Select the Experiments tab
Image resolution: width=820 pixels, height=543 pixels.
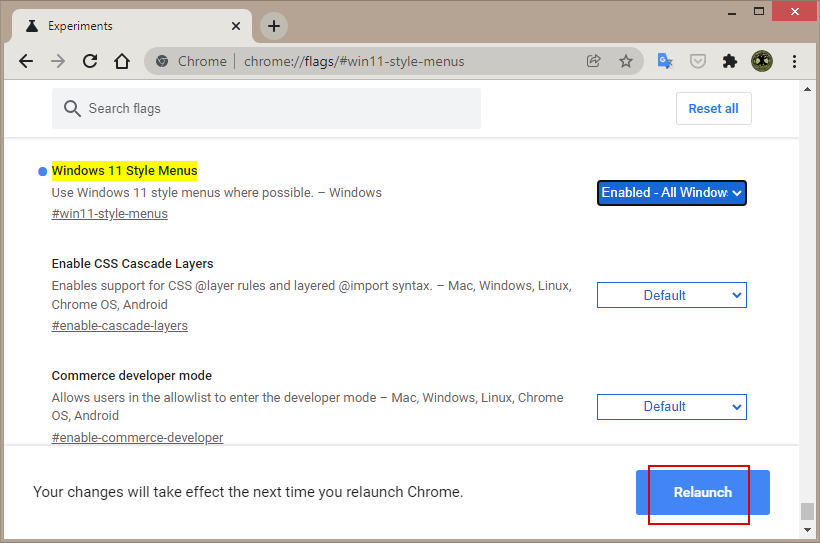pos(131,26)
